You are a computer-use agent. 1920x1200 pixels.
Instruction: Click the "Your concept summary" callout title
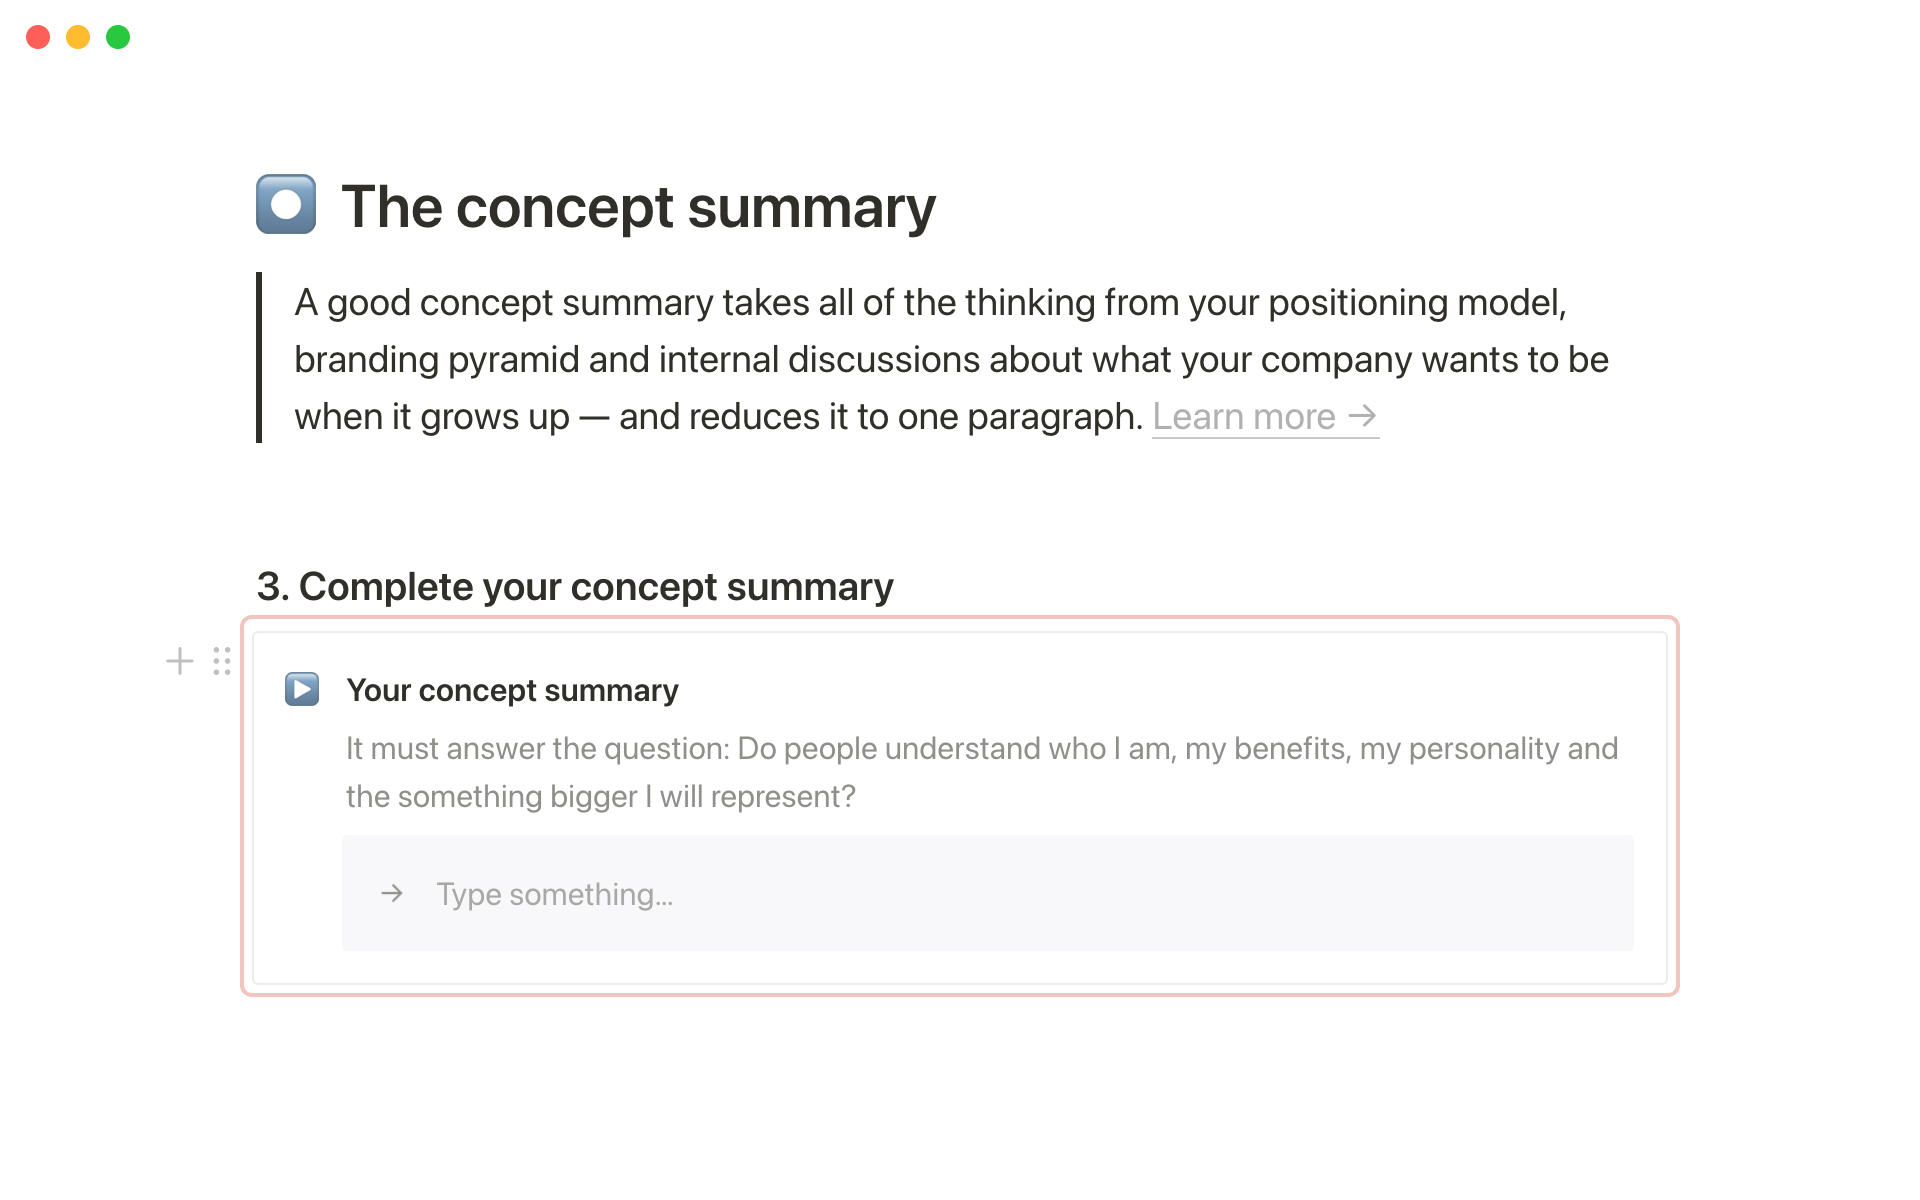(512, 690)
